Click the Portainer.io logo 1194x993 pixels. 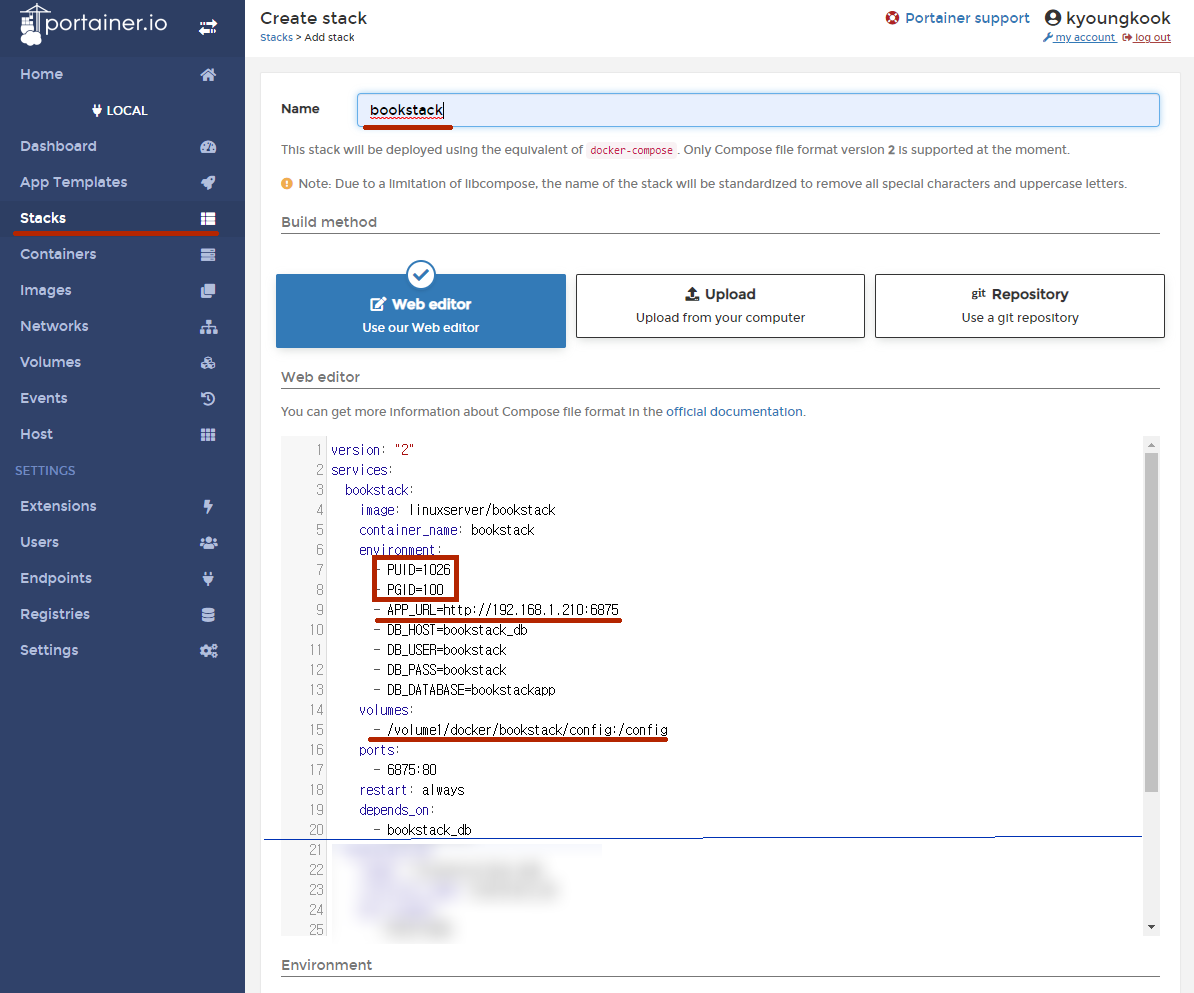(x=93, y=24)
